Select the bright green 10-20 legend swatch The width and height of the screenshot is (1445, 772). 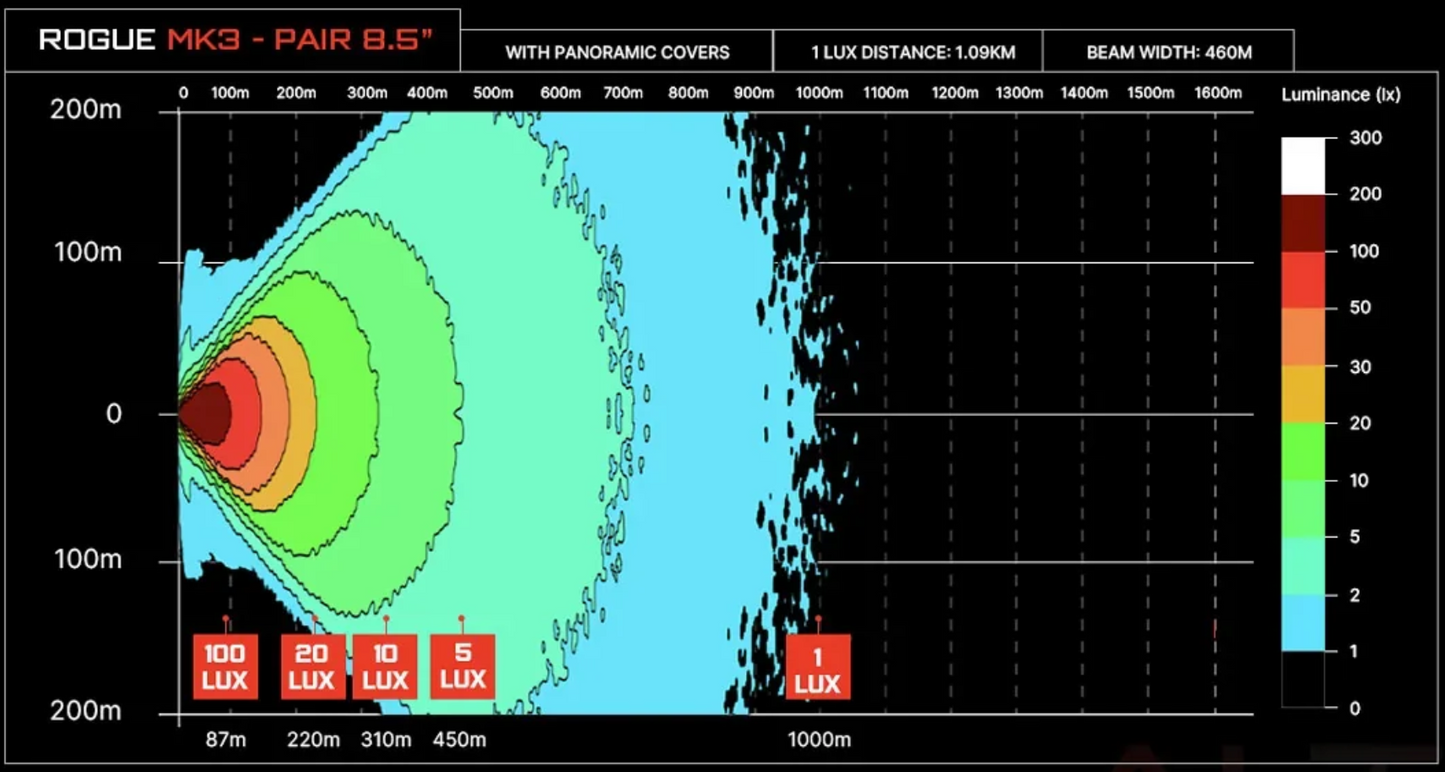(x=1303, y=451)
